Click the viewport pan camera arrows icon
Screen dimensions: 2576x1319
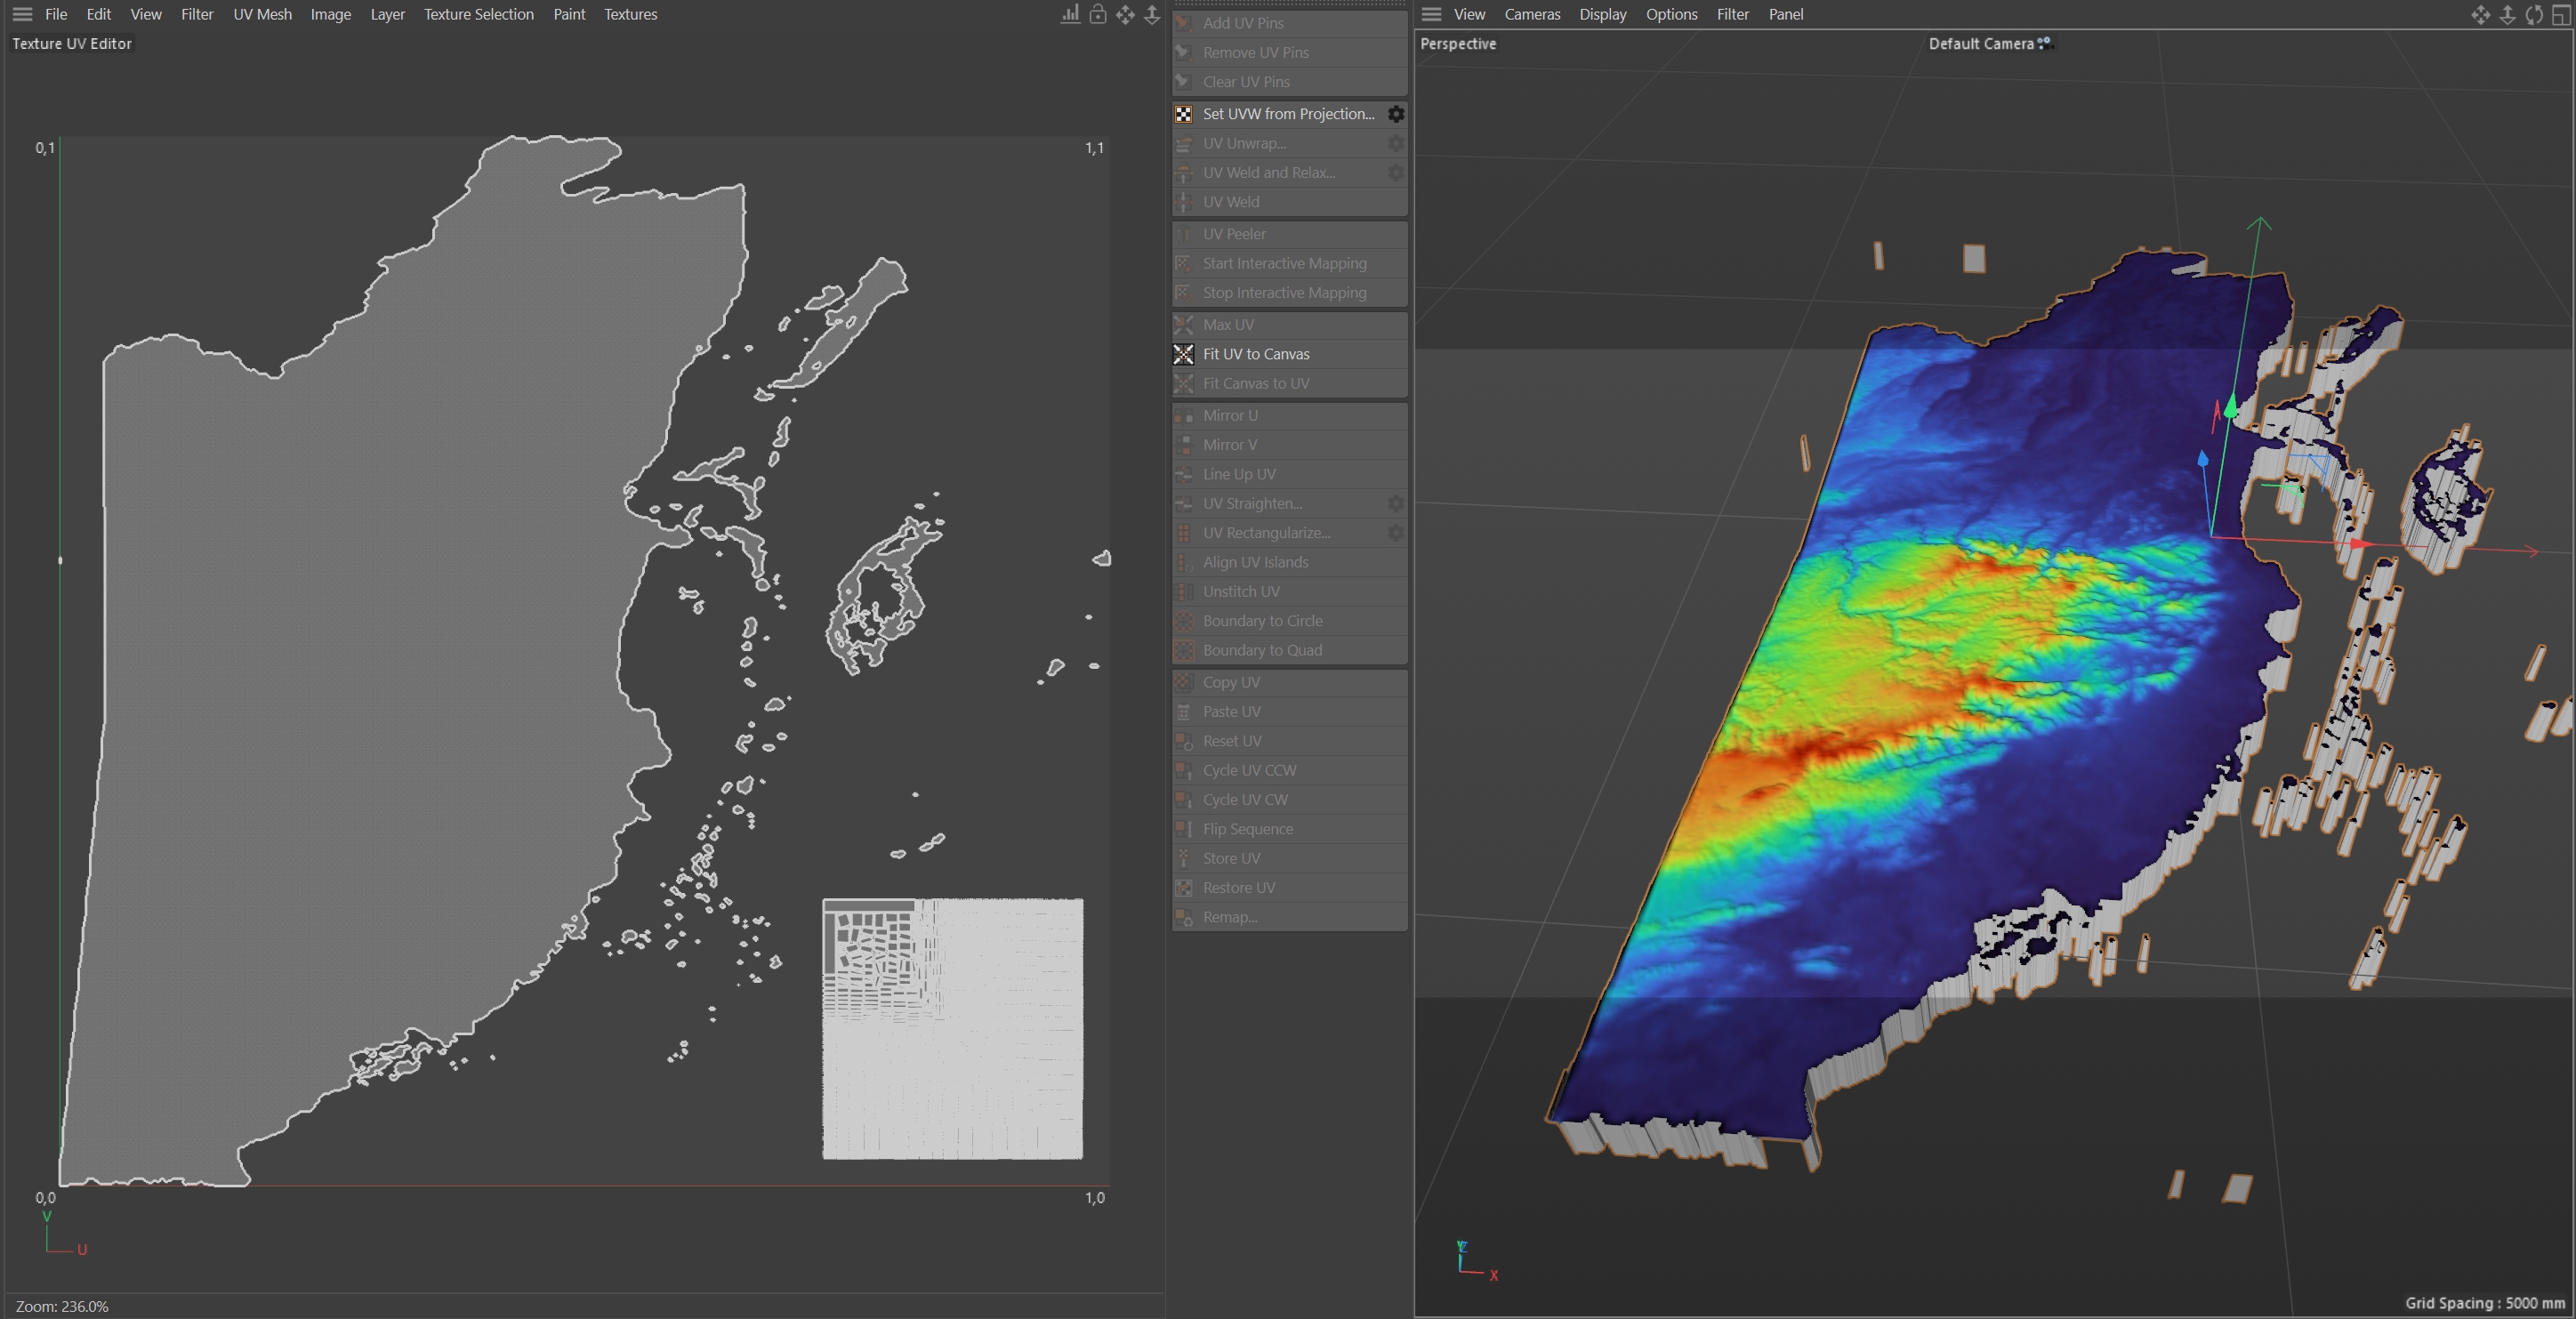pos(2480,14)
